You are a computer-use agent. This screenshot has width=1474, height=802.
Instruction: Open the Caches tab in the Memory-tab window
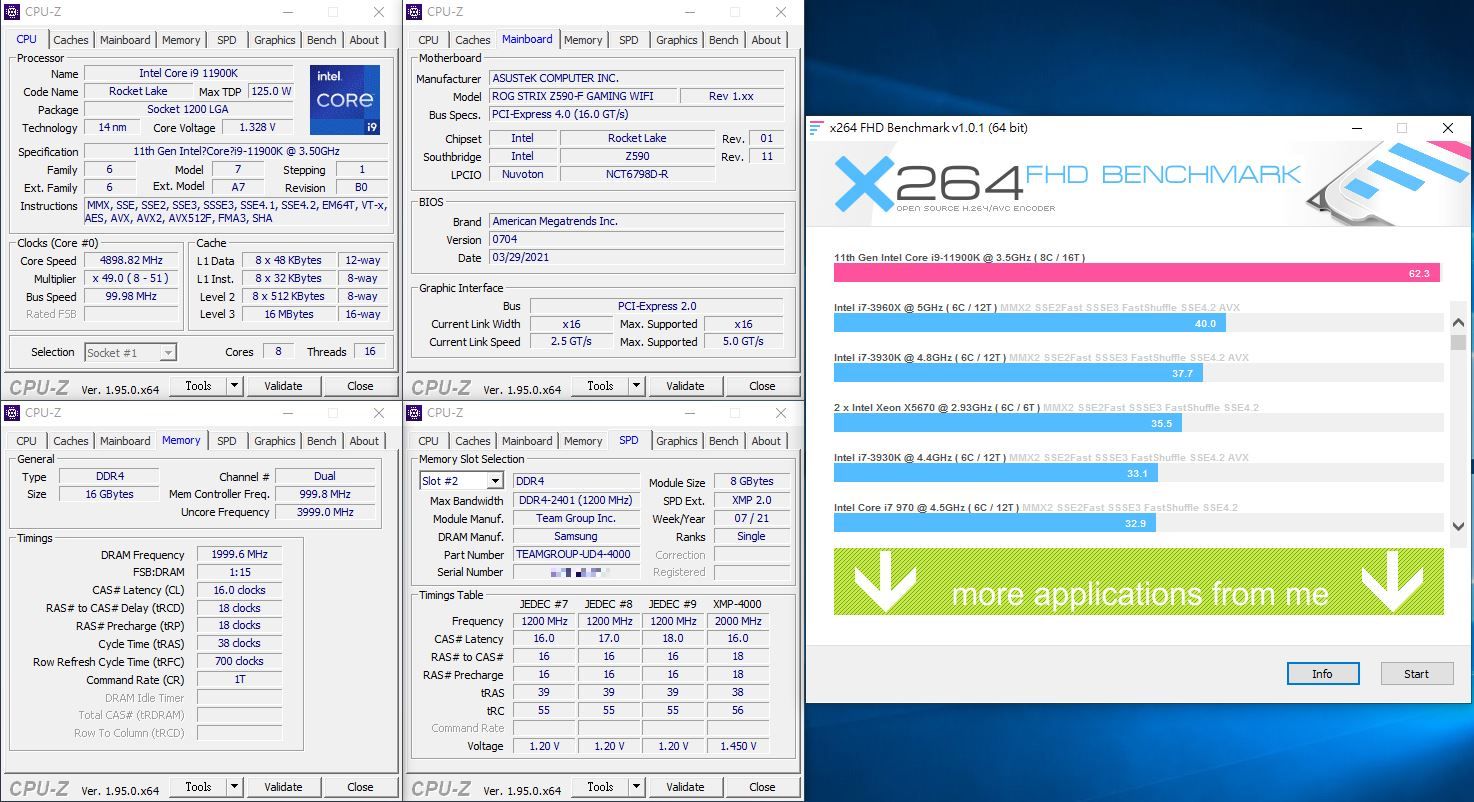71,441
